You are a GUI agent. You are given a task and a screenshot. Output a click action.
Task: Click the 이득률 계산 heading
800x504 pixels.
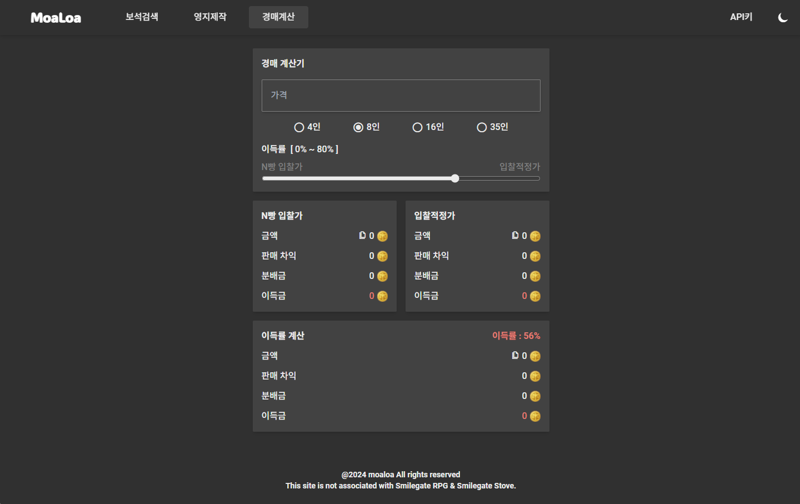coord(283,336)
